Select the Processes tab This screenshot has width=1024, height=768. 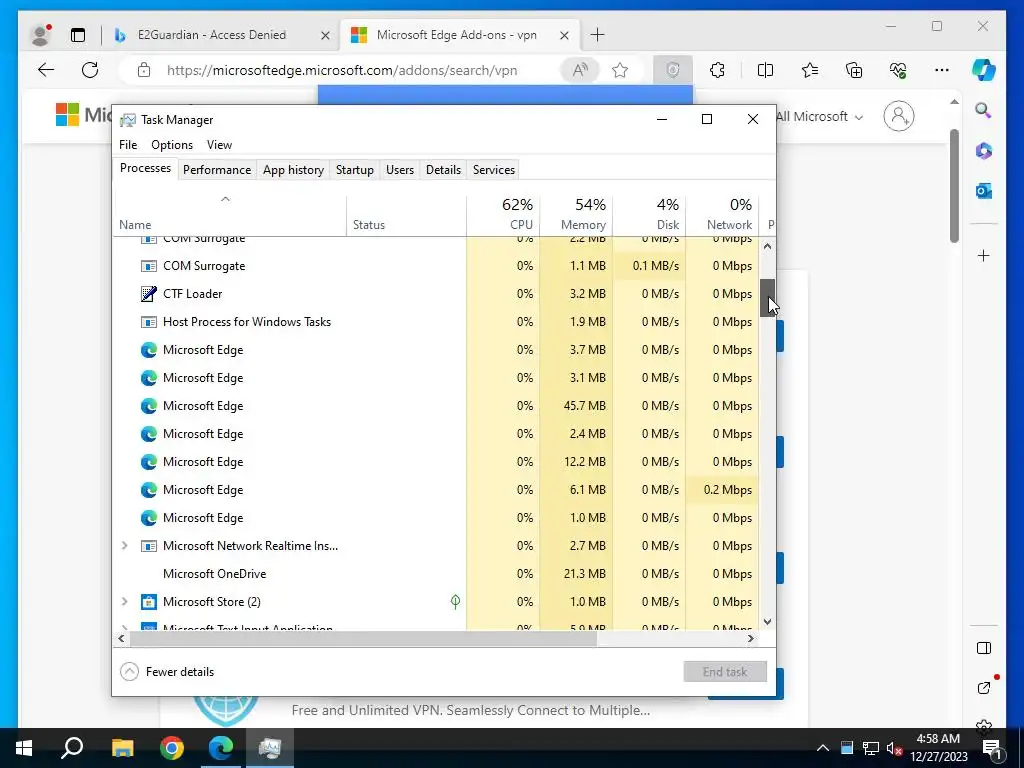click(x=146, y=168)
